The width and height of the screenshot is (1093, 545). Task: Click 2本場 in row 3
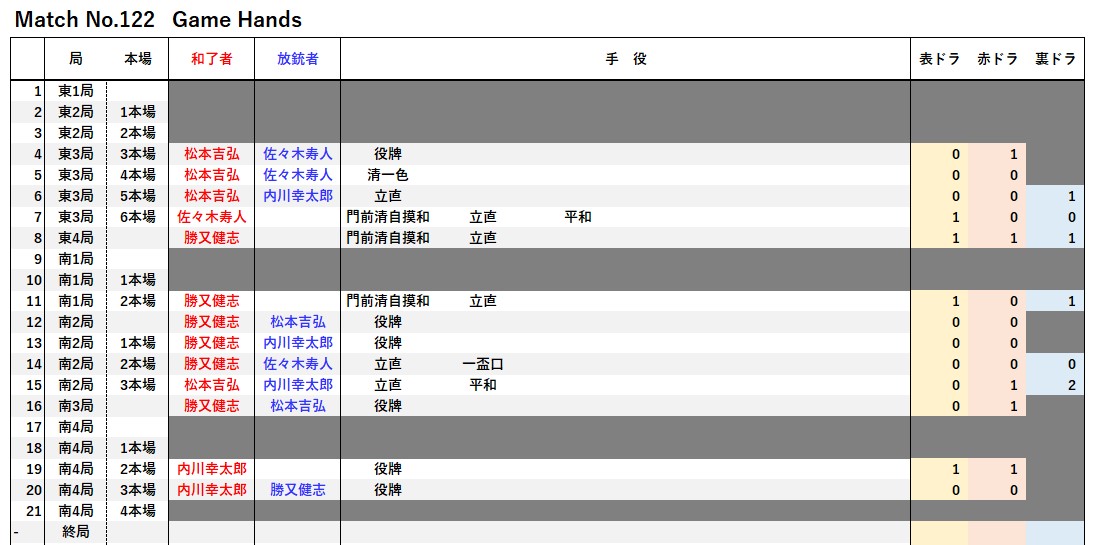[137, 133]
